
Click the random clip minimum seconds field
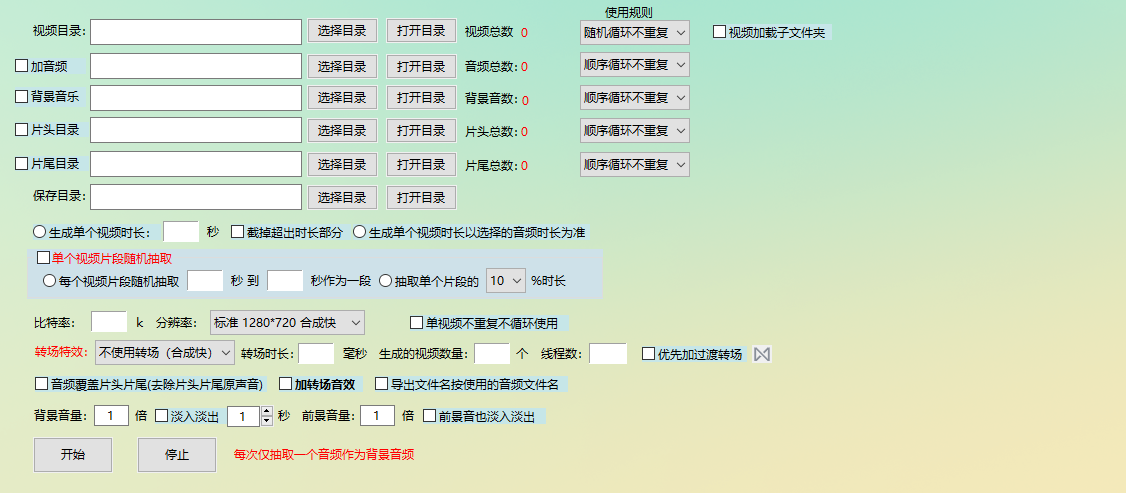[205, 280]
